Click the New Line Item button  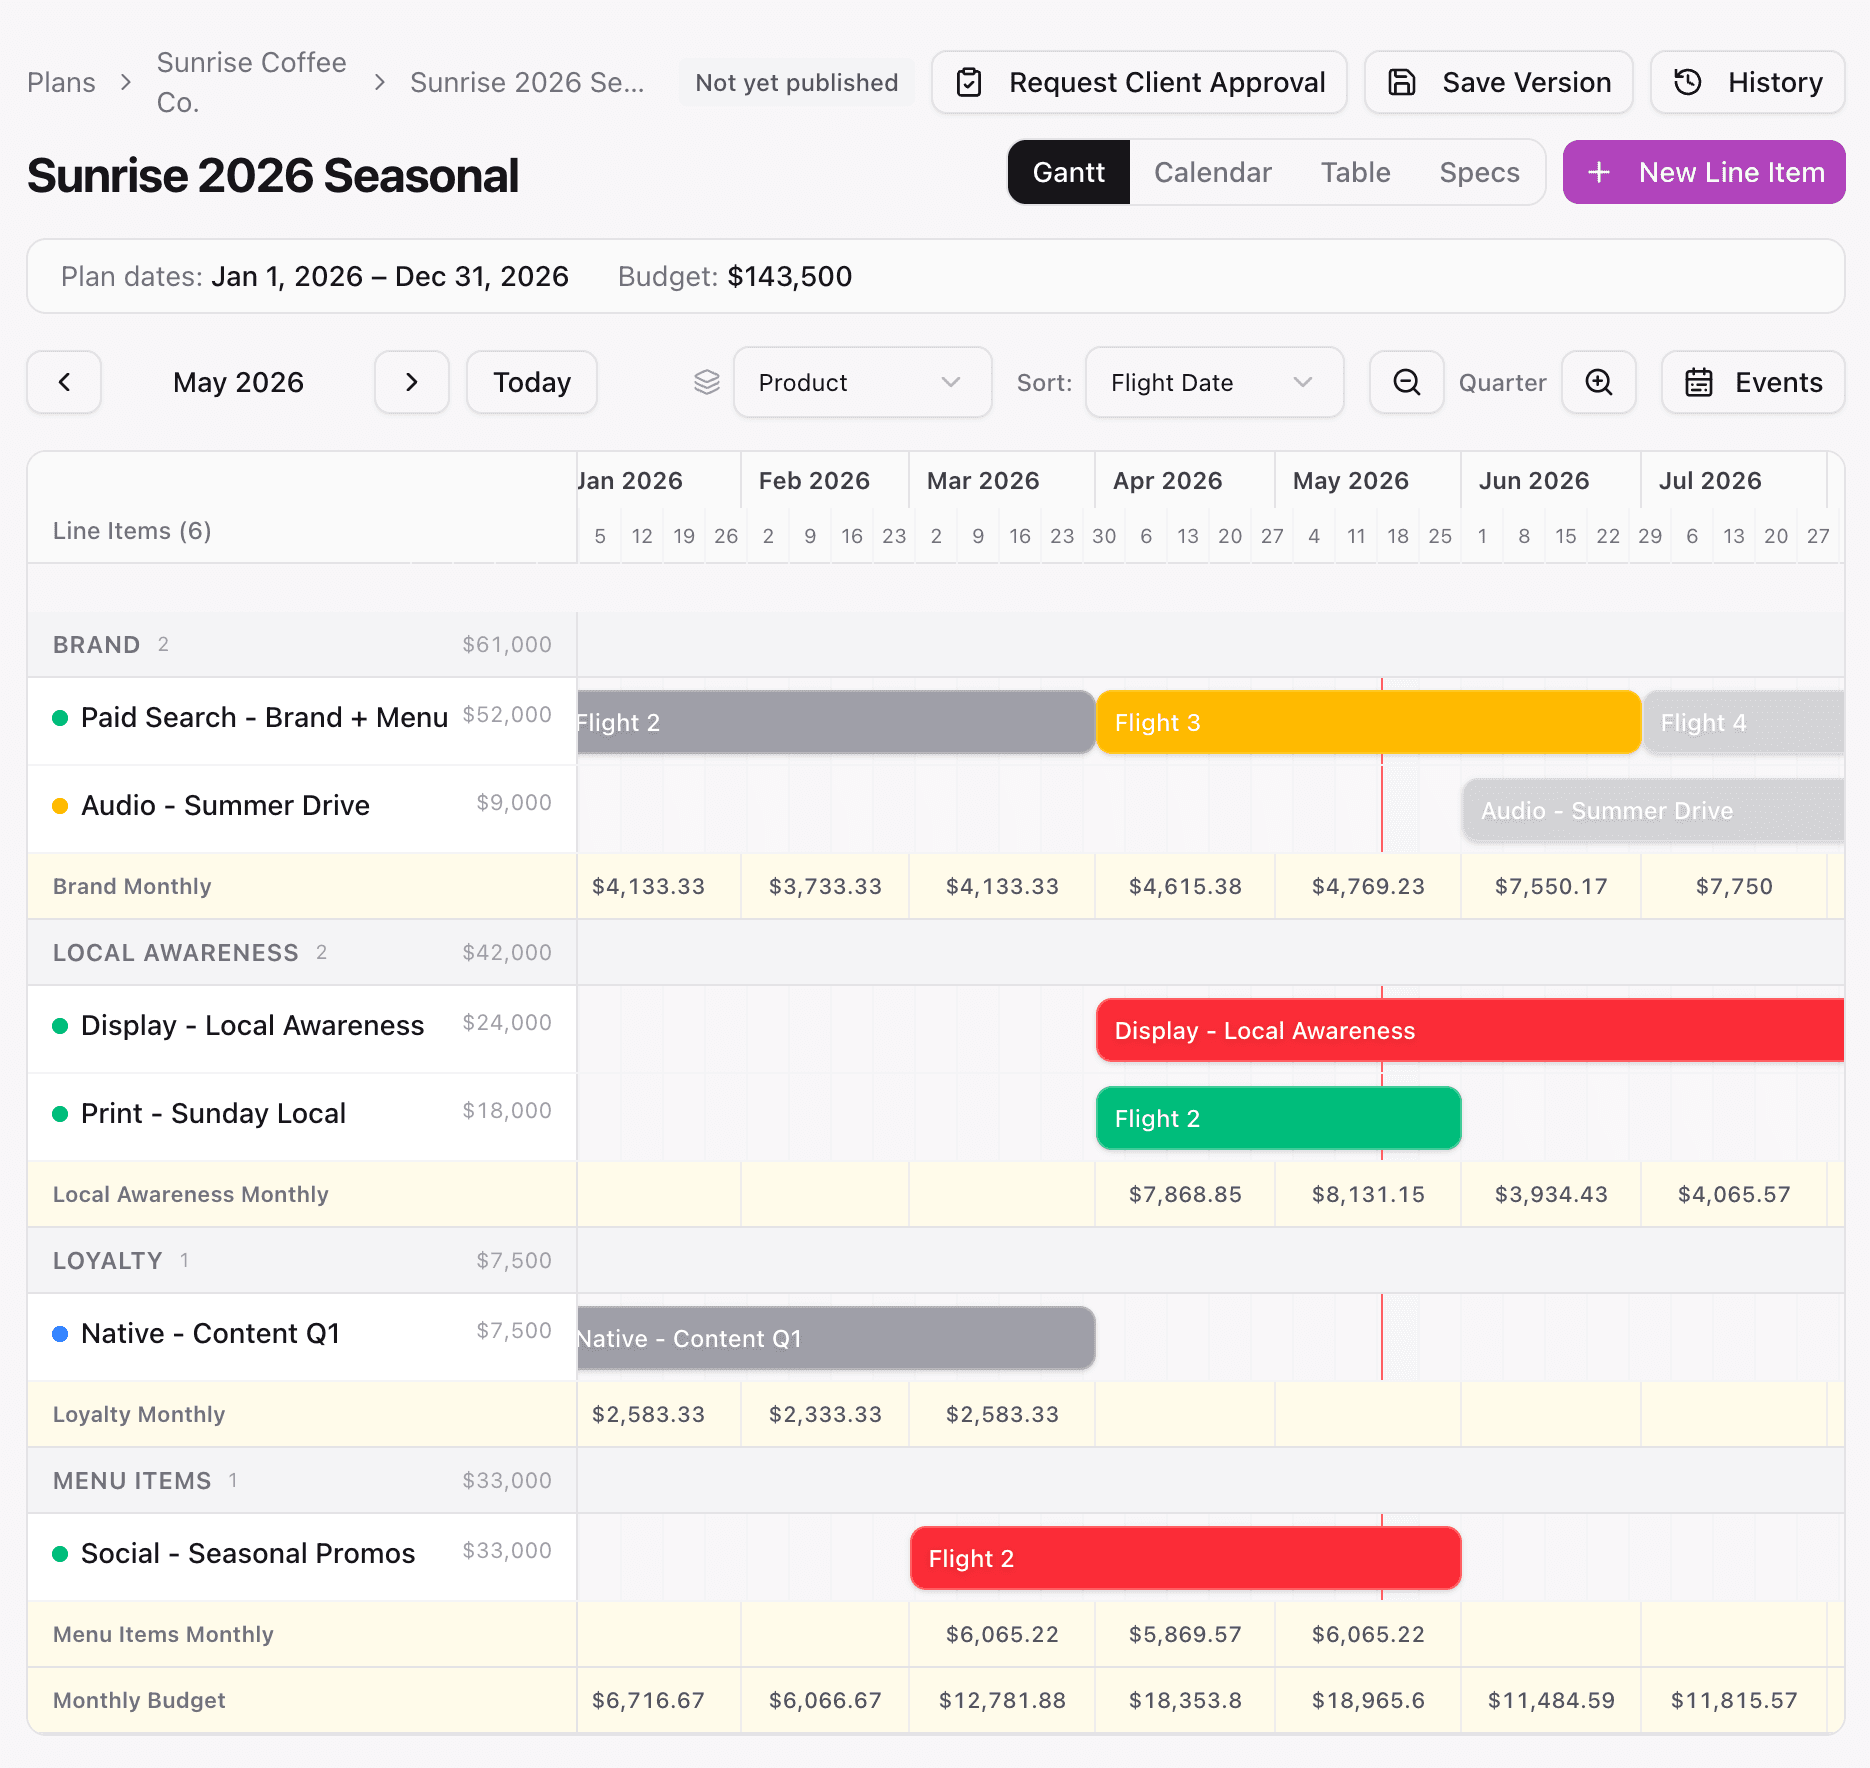(x=1704, y=172)
